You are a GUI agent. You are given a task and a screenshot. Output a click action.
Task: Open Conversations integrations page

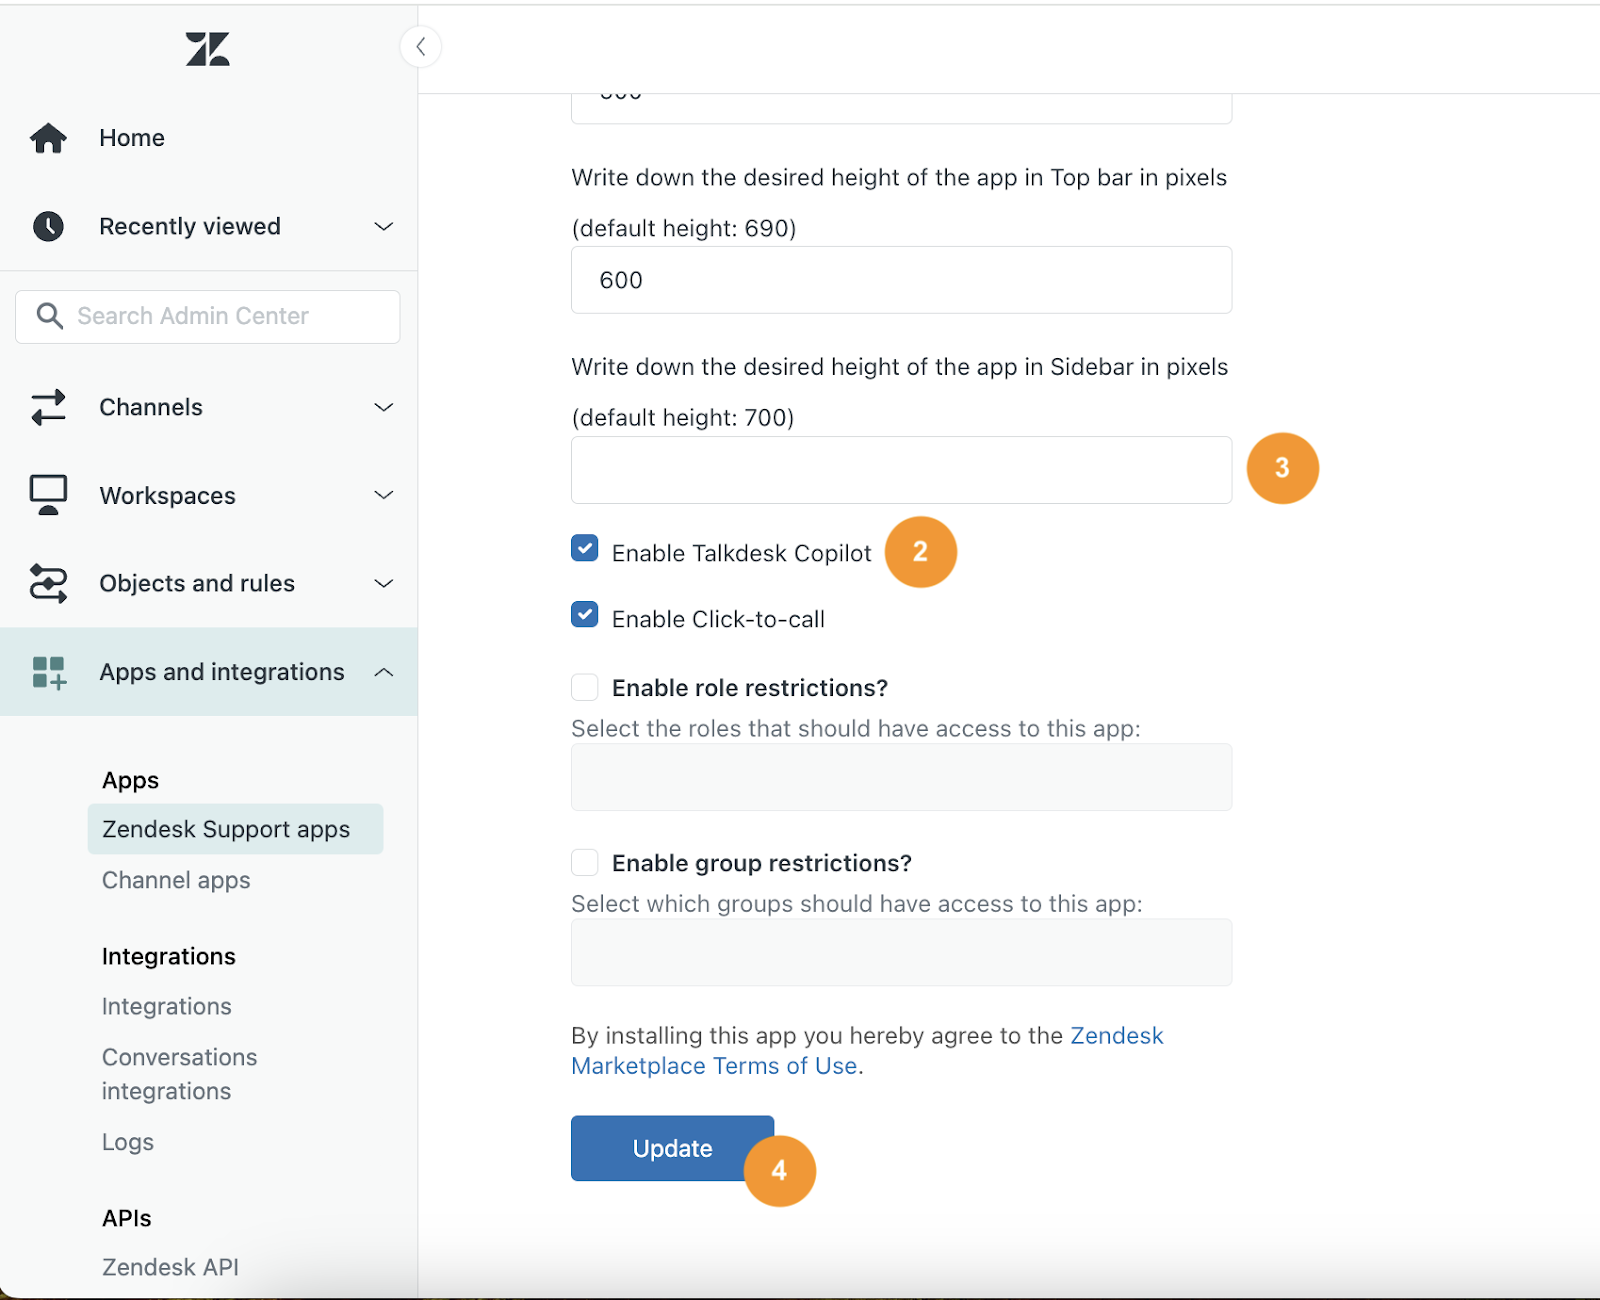pos(179,1074)
